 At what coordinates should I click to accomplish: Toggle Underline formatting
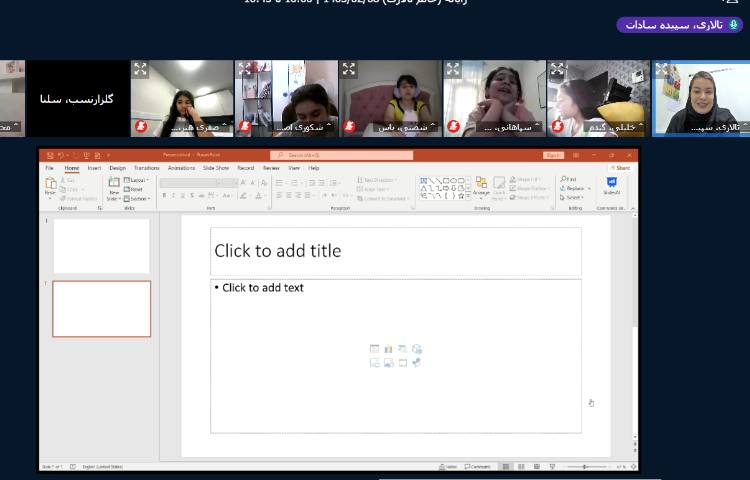[x=182, y=196]
